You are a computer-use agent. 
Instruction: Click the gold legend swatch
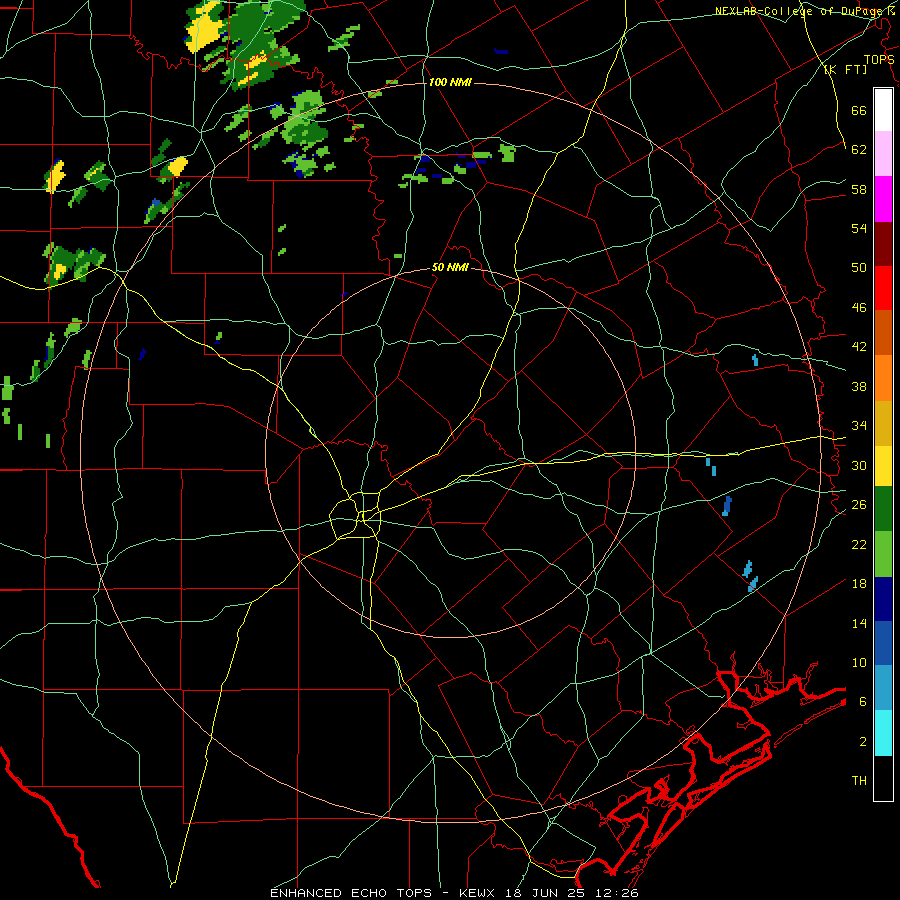pos(883,423)
